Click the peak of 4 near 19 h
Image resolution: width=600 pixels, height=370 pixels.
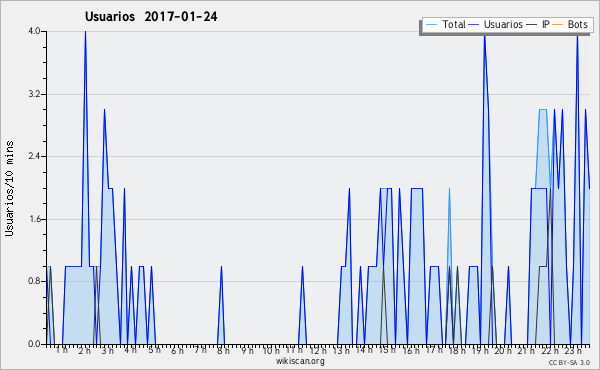[x=485, y=36]
